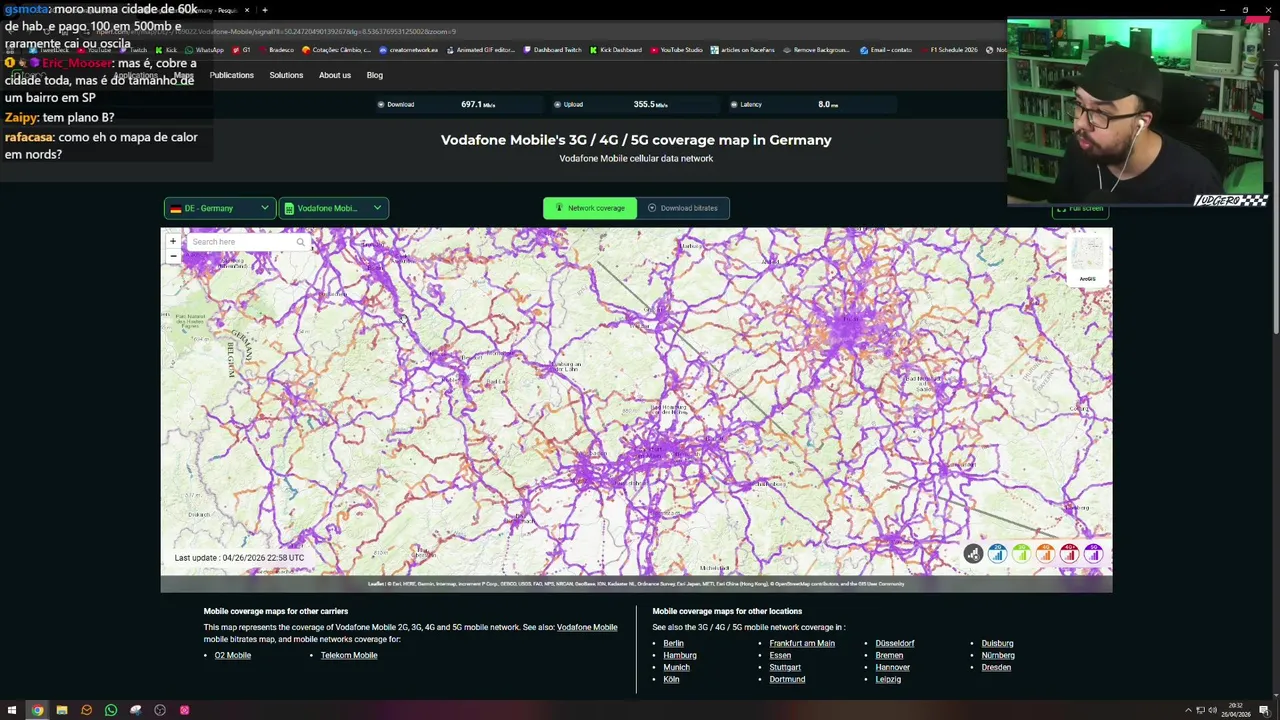1280x720 pixels.
Task: Zoom in on the coverage map
Action: click(x=173, y=241)
